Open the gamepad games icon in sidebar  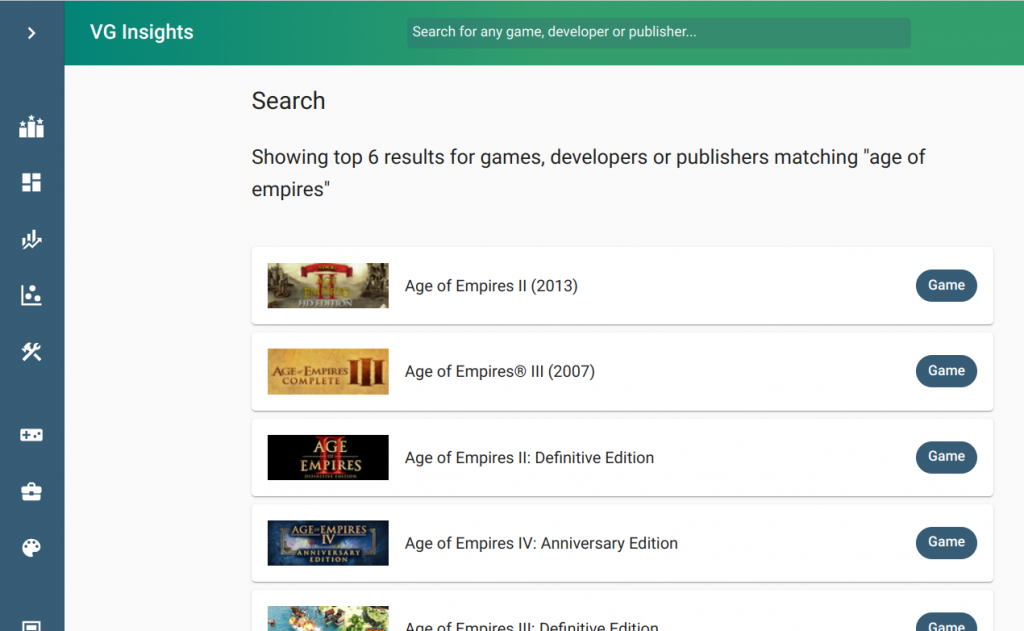[x=31, y=435]
